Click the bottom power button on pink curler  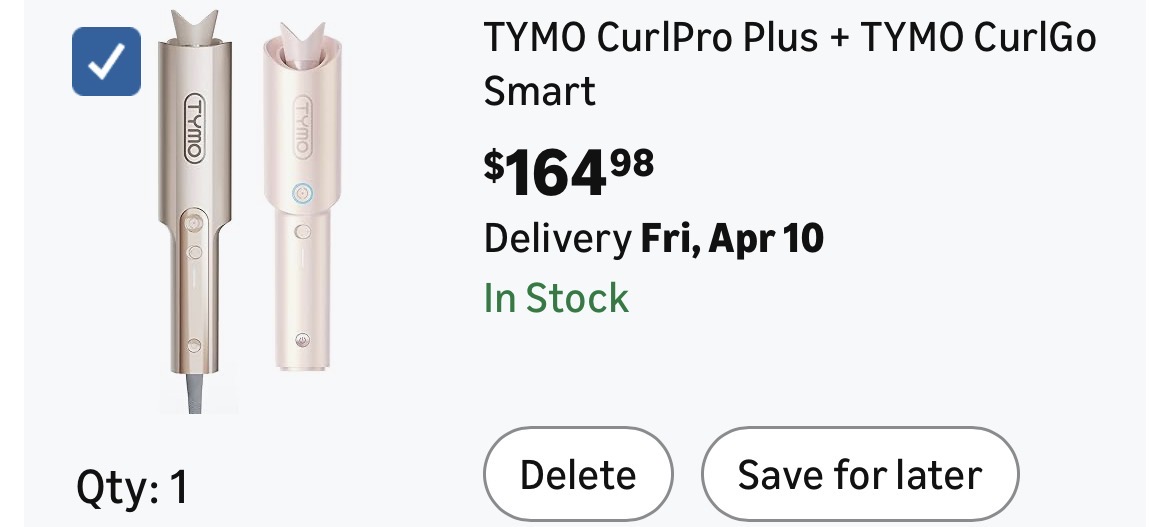tap(298, 337)
